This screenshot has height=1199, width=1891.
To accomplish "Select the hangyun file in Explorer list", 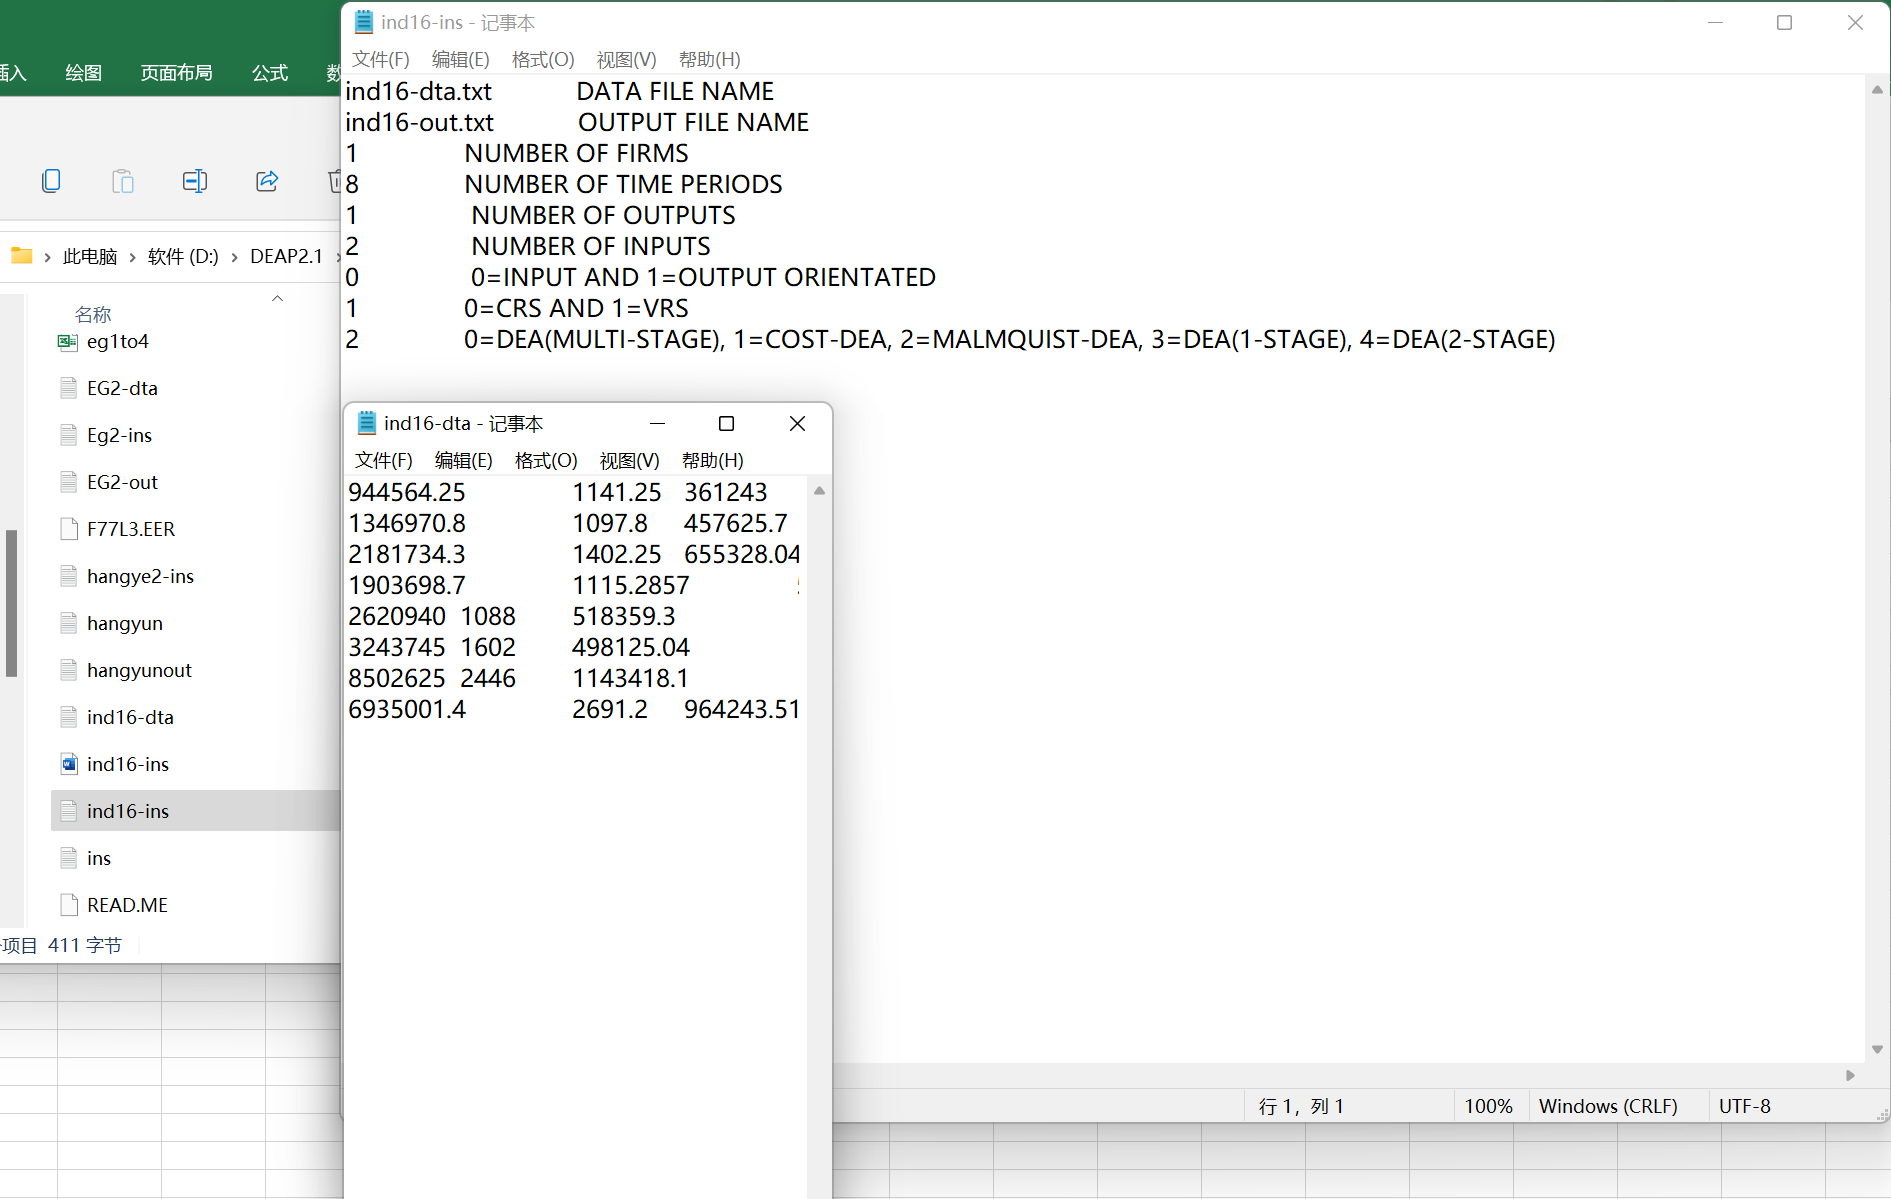I will click(125, 623).
